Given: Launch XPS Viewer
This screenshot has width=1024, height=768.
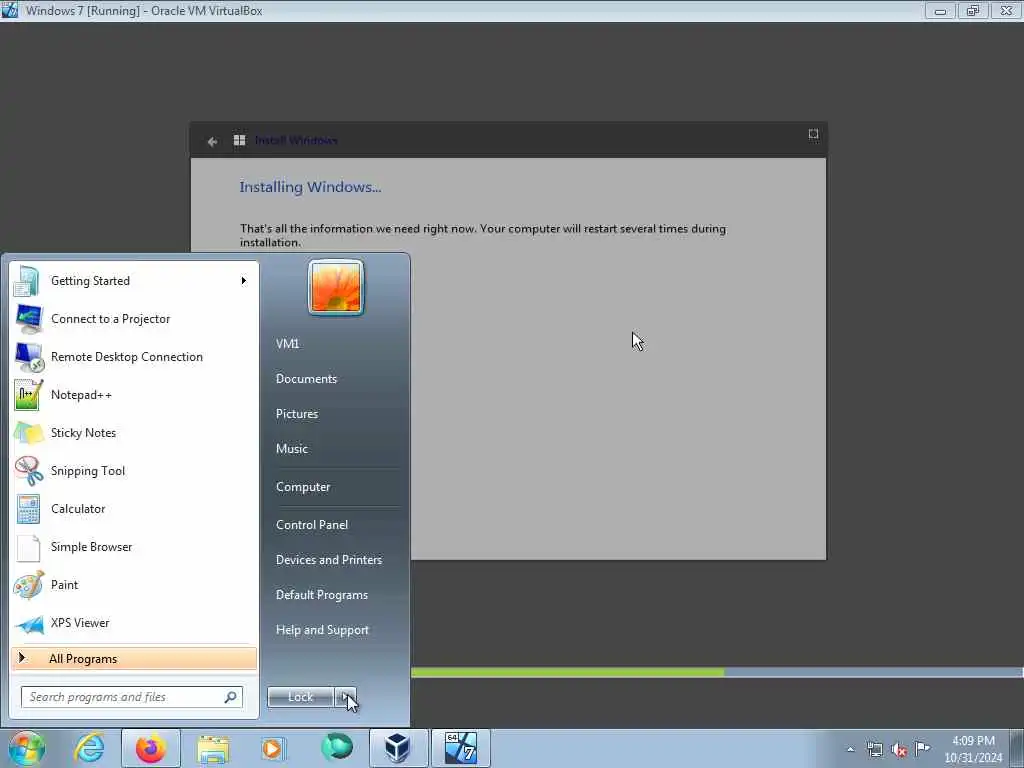Looking at the screenshot, I should pyautogui.click(x=134, y=622).
